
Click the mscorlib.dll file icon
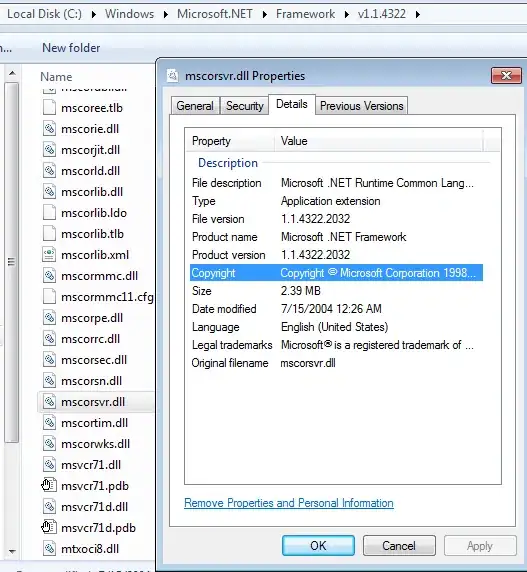[x=49, y=192]
